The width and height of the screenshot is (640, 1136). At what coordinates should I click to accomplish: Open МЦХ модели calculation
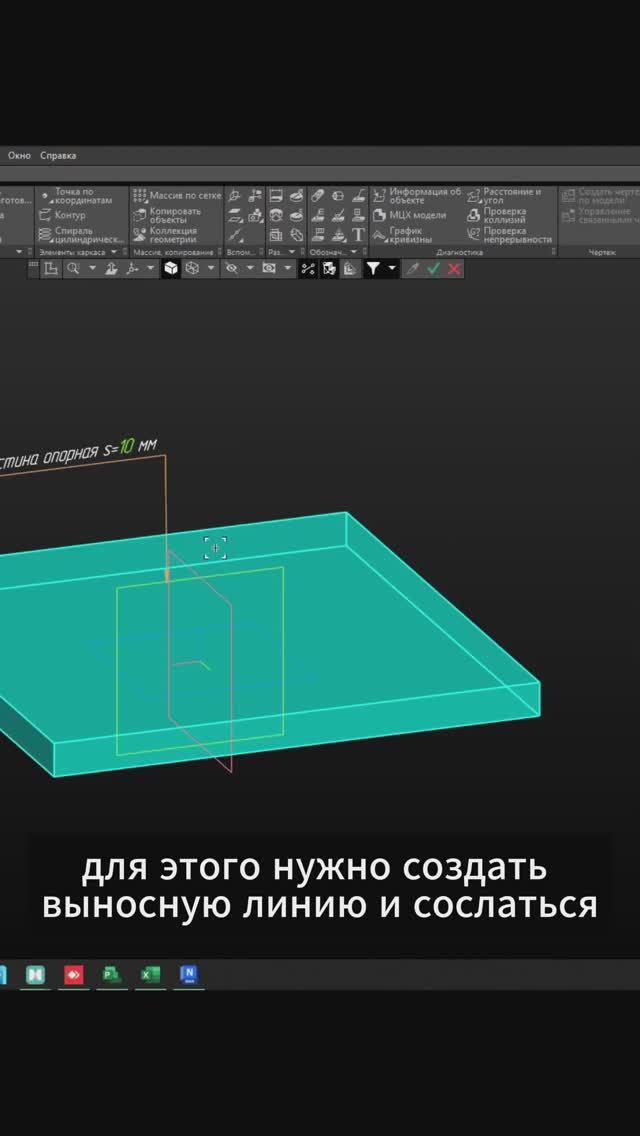click(x=410, y=215)
